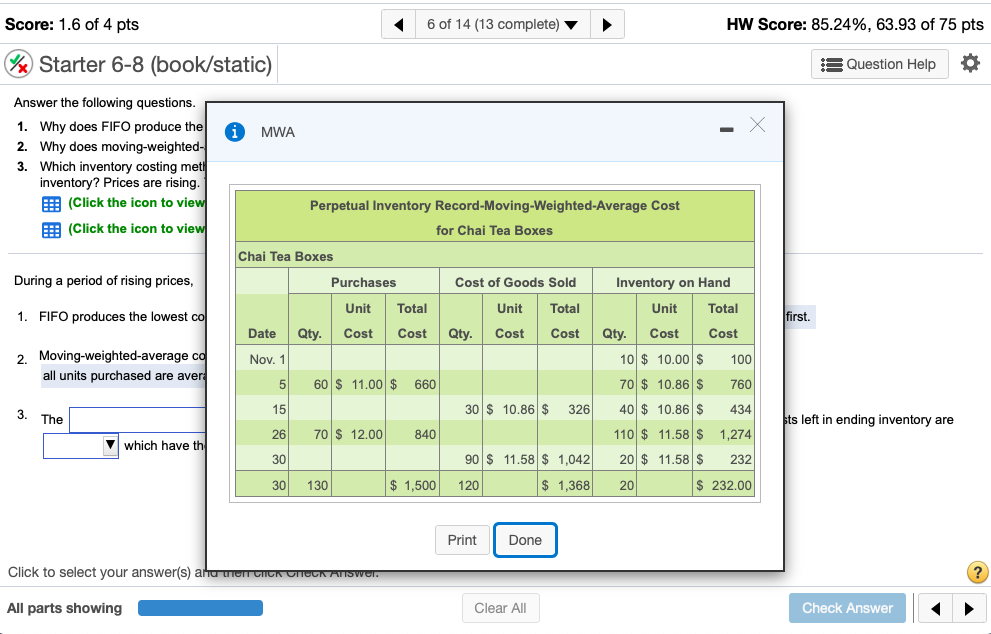Close the MWA dialog with X

click(x=757, y=125)
